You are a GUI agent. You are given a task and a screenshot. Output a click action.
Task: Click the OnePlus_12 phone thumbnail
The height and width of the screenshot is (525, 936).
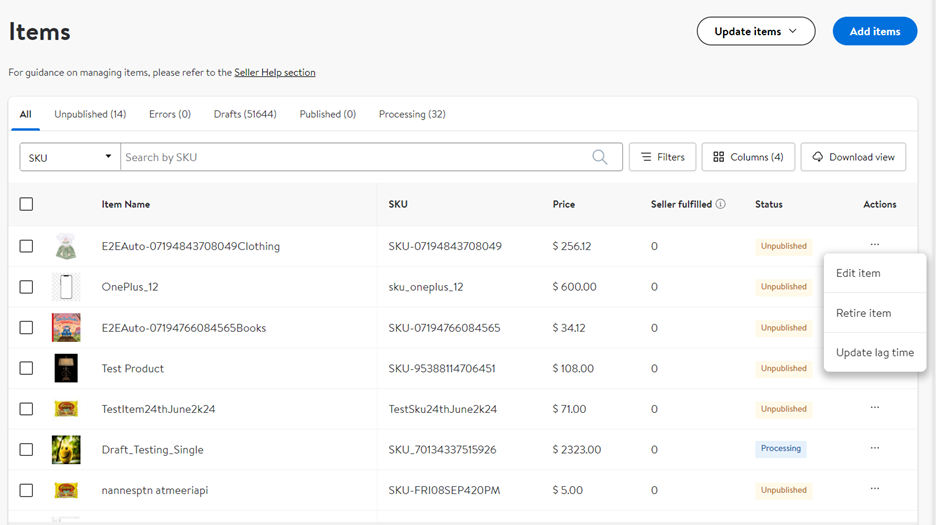(x=66, y=287)
